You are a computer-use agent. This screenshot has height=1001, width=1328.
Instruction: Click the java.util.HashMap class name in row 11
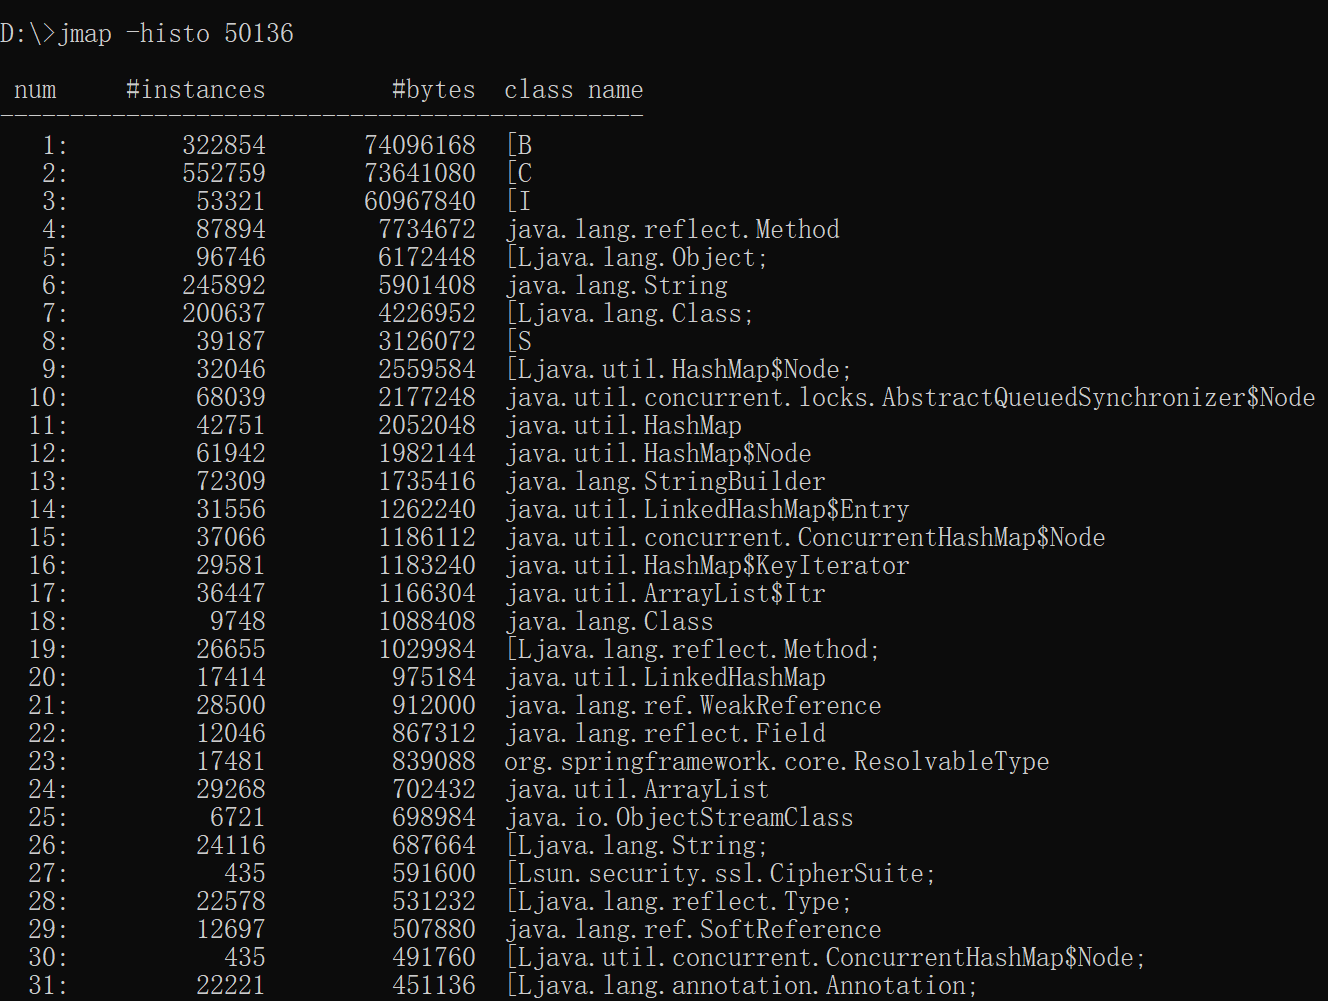[624, 425]
